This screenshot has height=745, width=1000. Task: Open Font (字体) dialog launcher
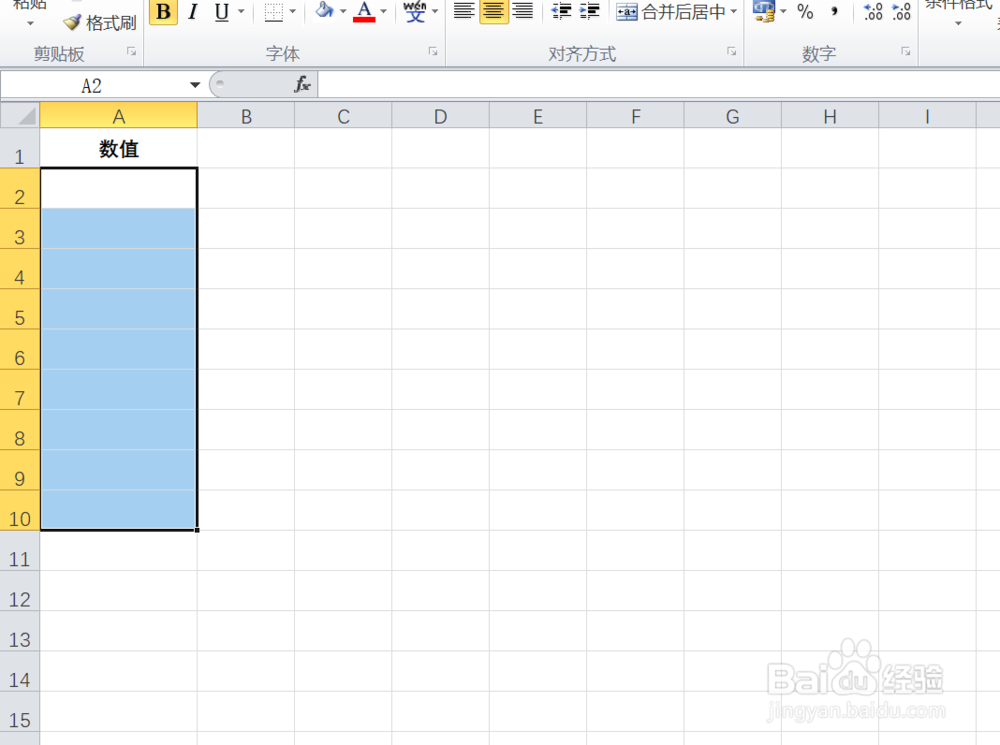[433, 52]
